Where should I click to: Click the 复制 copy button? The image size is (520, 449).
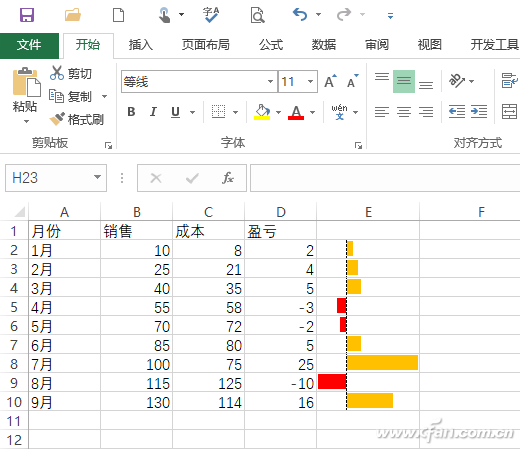70,97
